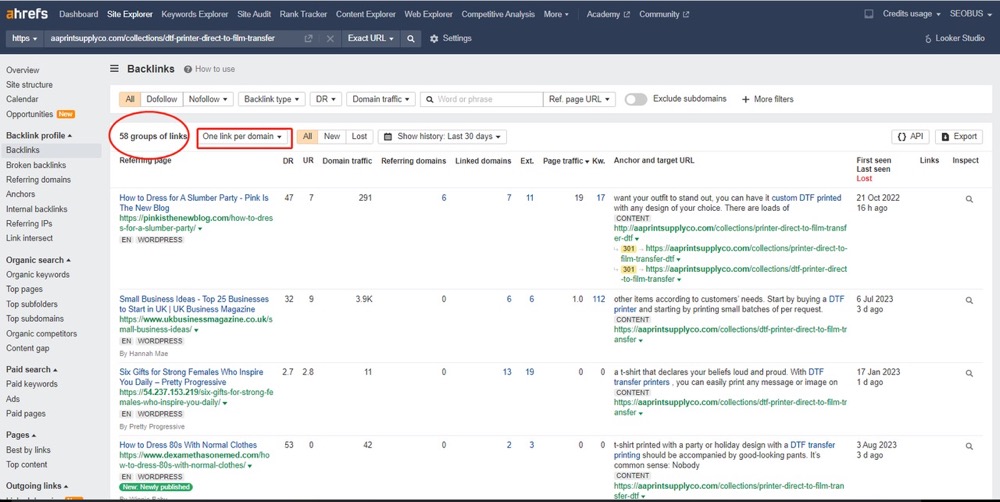Click the inspect magnifier for ukbusinessmagazine row

coord(969,300)
